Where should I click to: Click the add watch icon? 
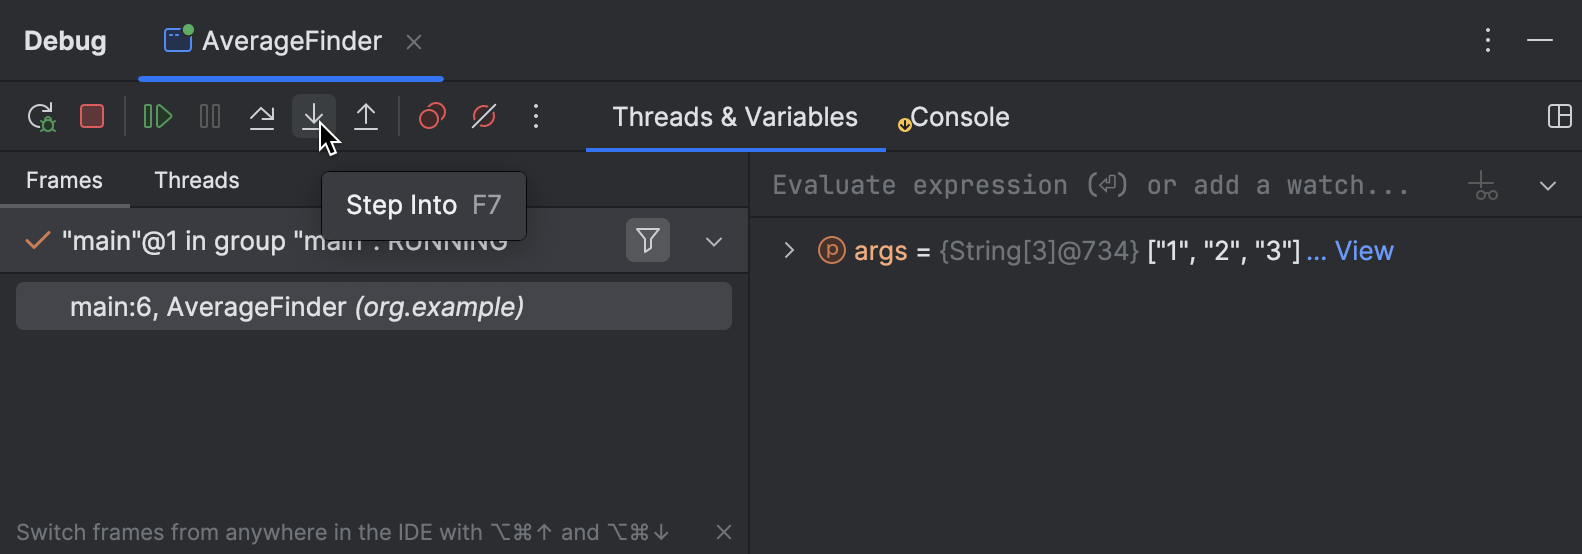[1482, 186]
